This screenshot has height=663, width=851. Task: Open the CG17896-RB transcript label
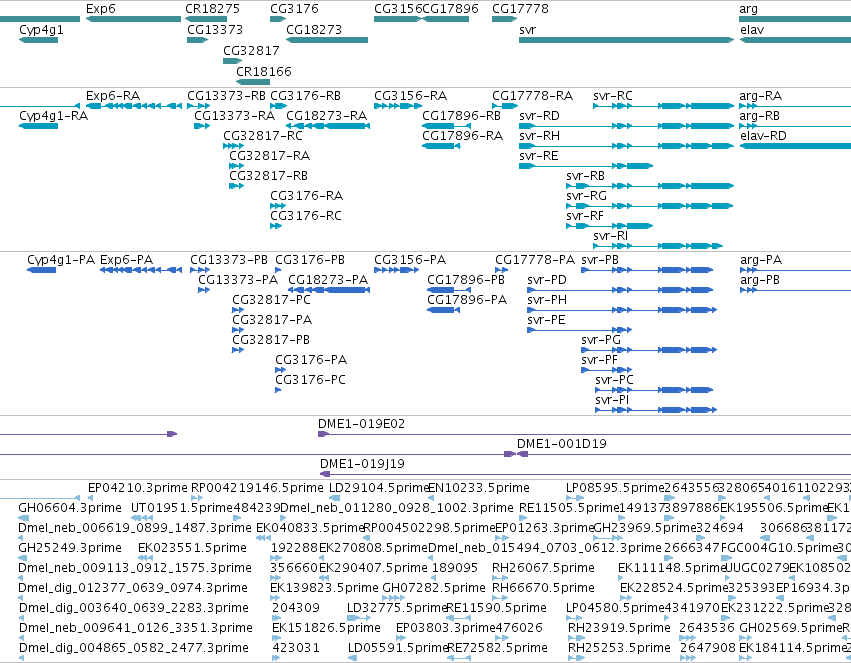[x=461, y=116]
